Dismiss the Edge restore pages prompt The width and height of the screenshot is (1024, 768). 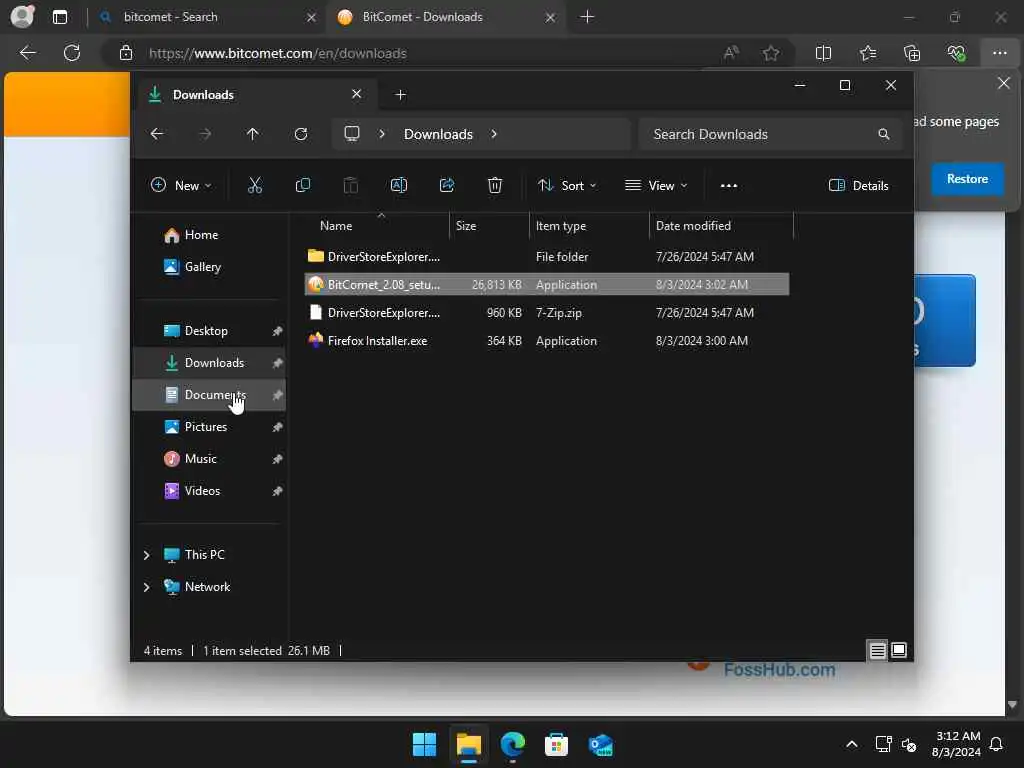coord(1004,83)
